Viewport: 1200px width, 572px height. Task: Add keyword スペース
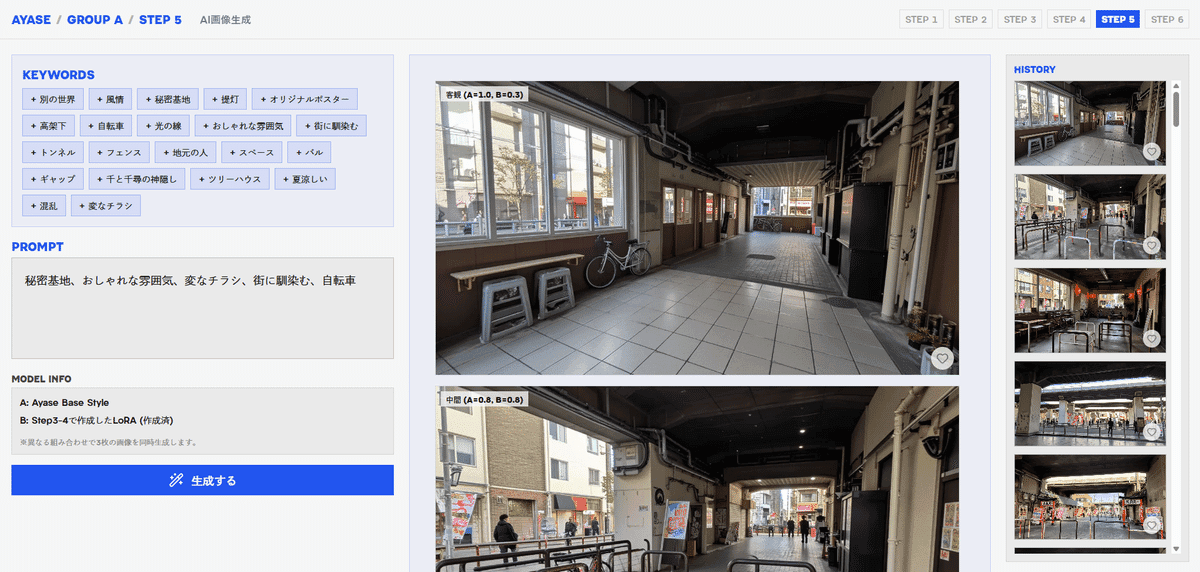[x=251, y=152]
